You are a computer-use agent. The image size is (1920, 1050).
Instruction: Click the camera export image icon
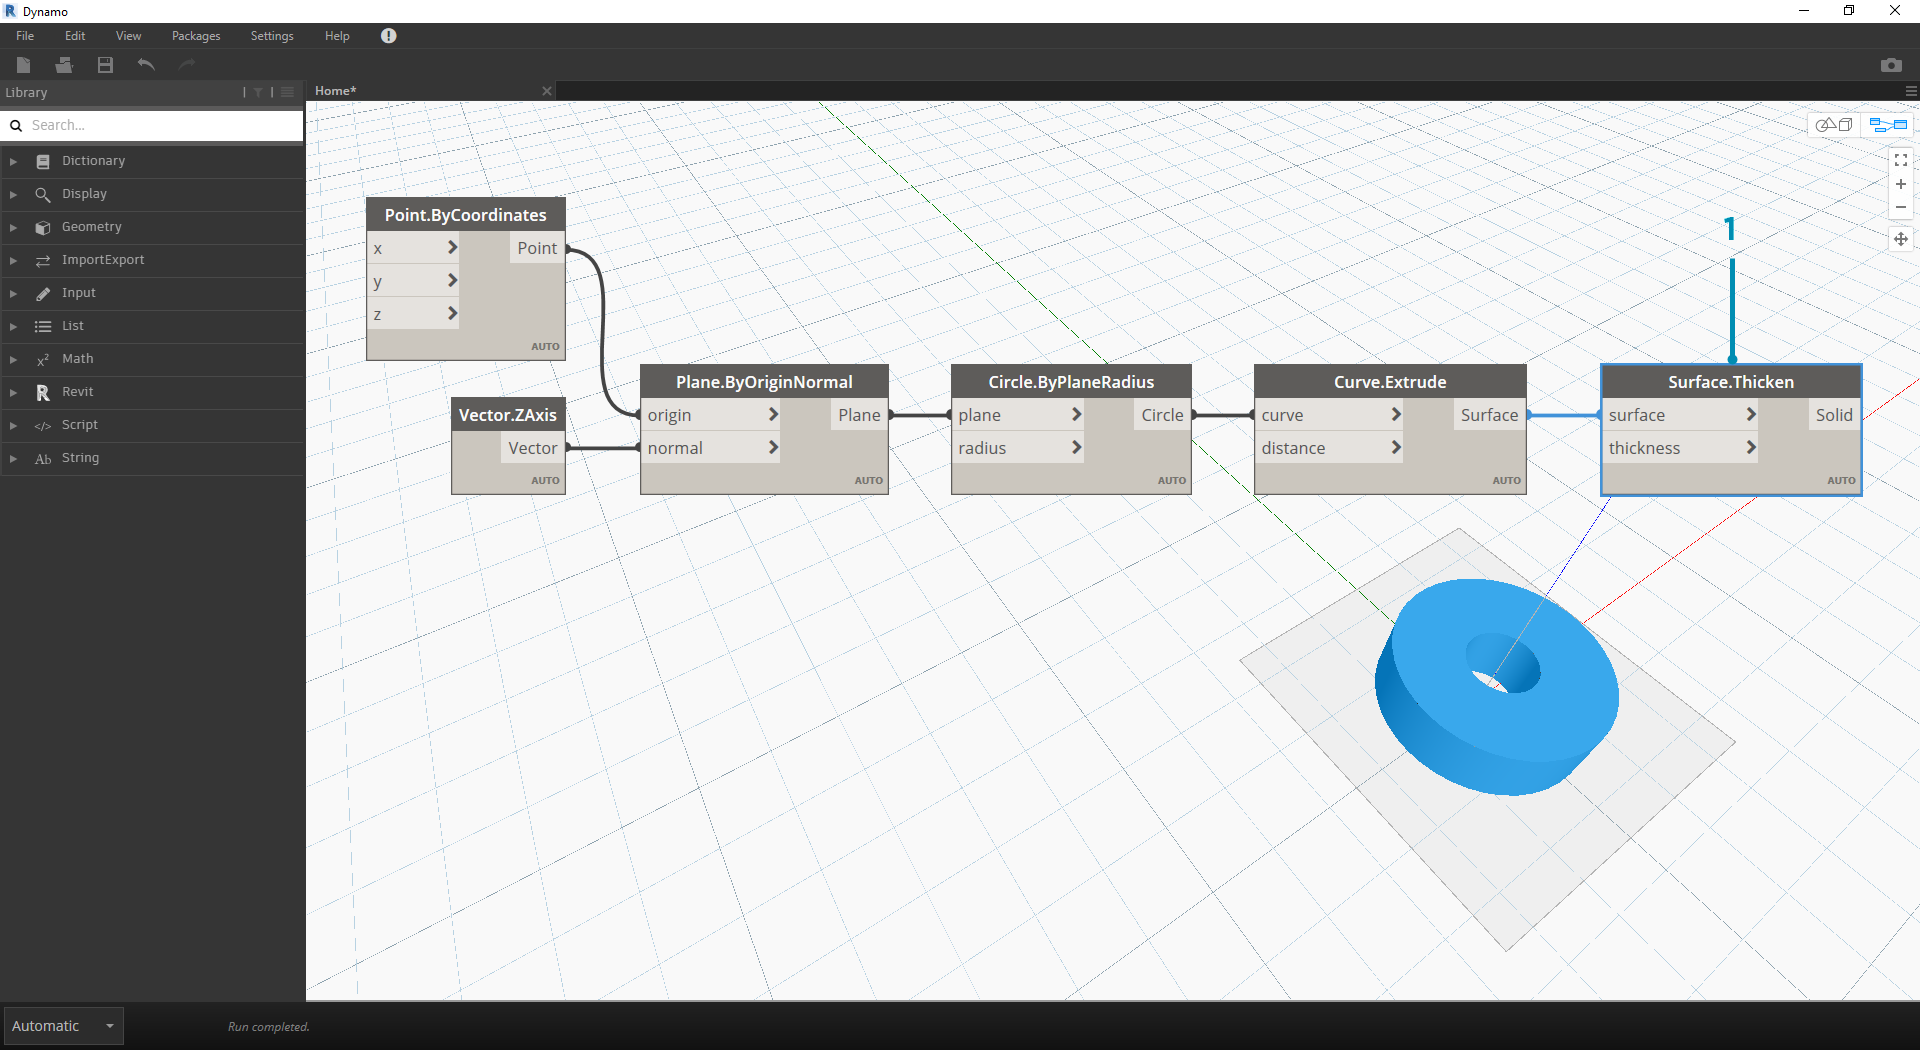click(1890, 65)
